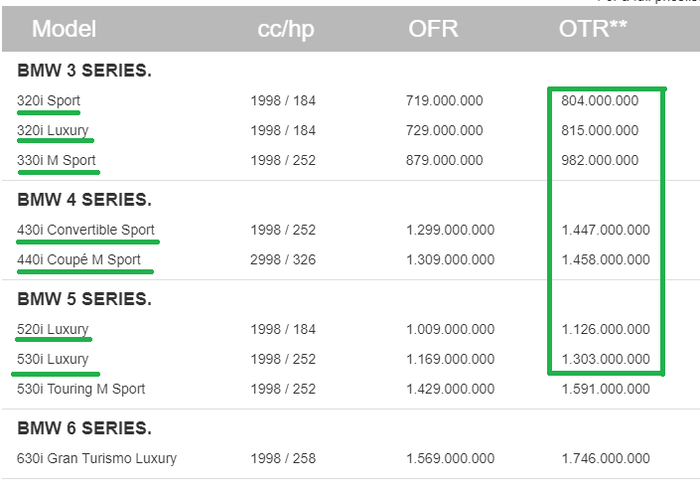Open the 320i Luxury model link
The height and width of the screenshot is (490, 700).
53,130
